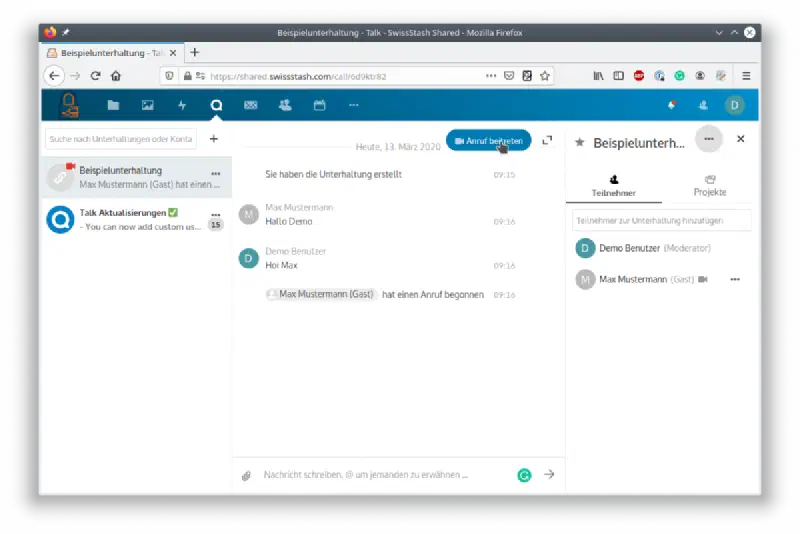Open the notifications bell icon
800x534 pixels.
(x=671, y=105)
